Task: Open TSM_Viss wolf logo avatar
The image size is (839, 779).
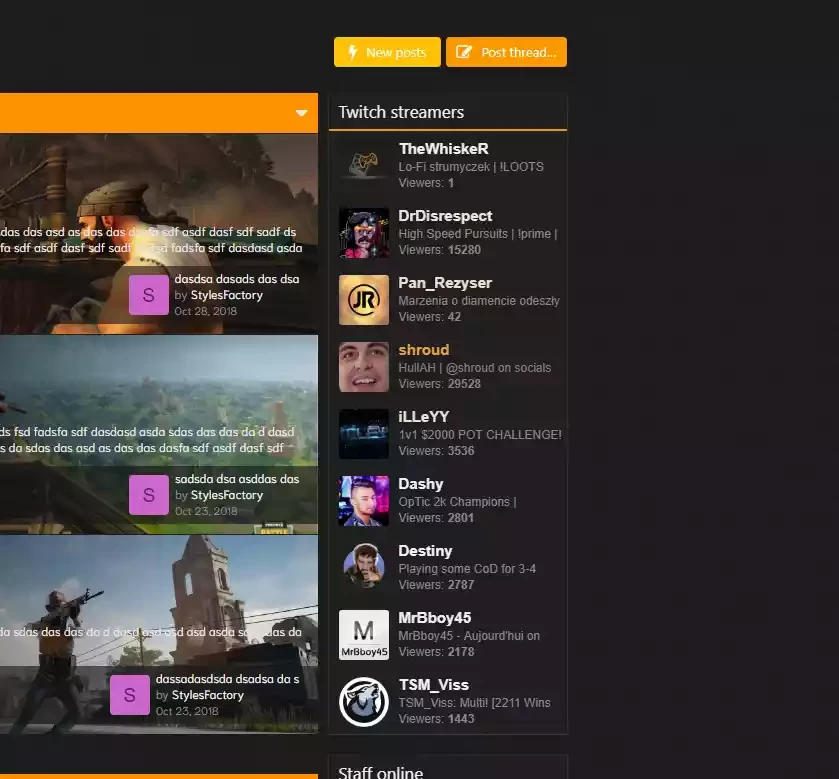Action: [364, 701]
